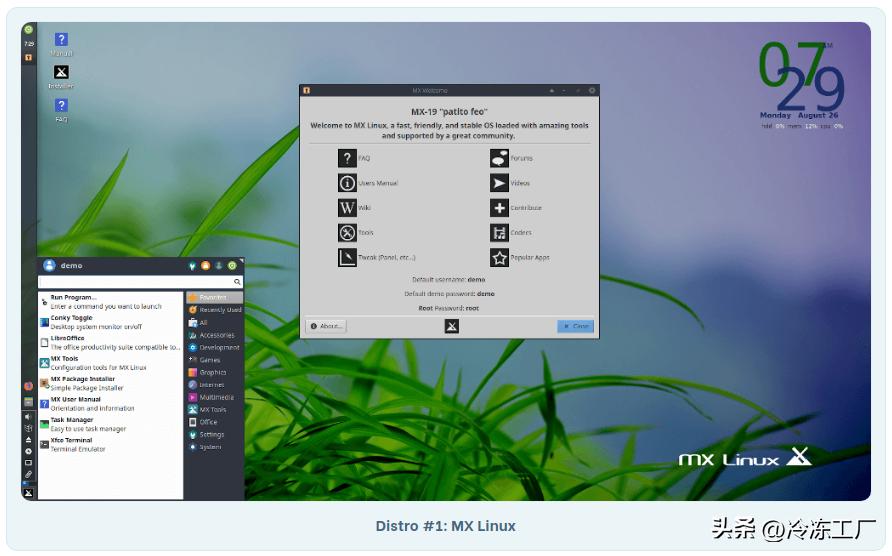Click the volume speaker icon in panel

[28, 417]
